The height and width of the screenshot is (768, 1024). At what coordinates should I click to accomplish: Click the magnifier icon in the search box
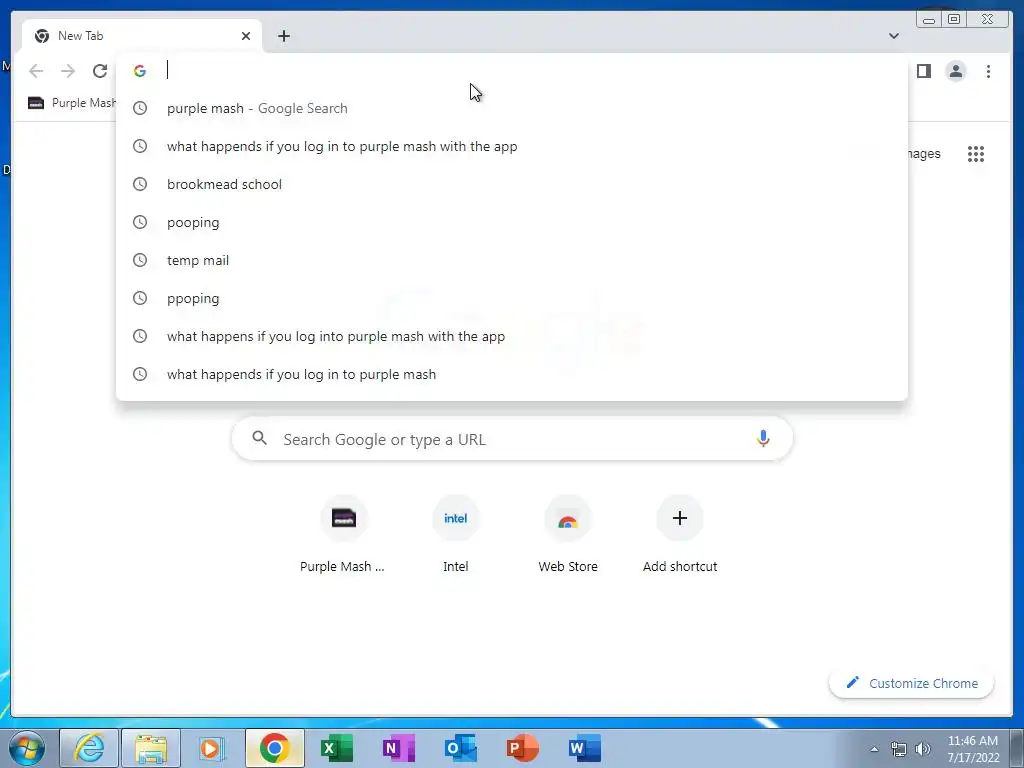259,438
